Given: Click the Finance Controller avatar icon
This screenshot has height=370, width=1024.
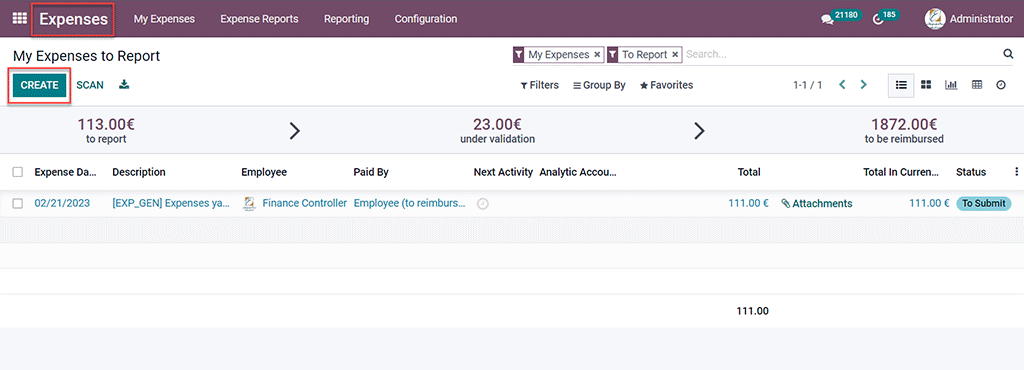Looking at the screenshot, I should (x=249, y=204).
